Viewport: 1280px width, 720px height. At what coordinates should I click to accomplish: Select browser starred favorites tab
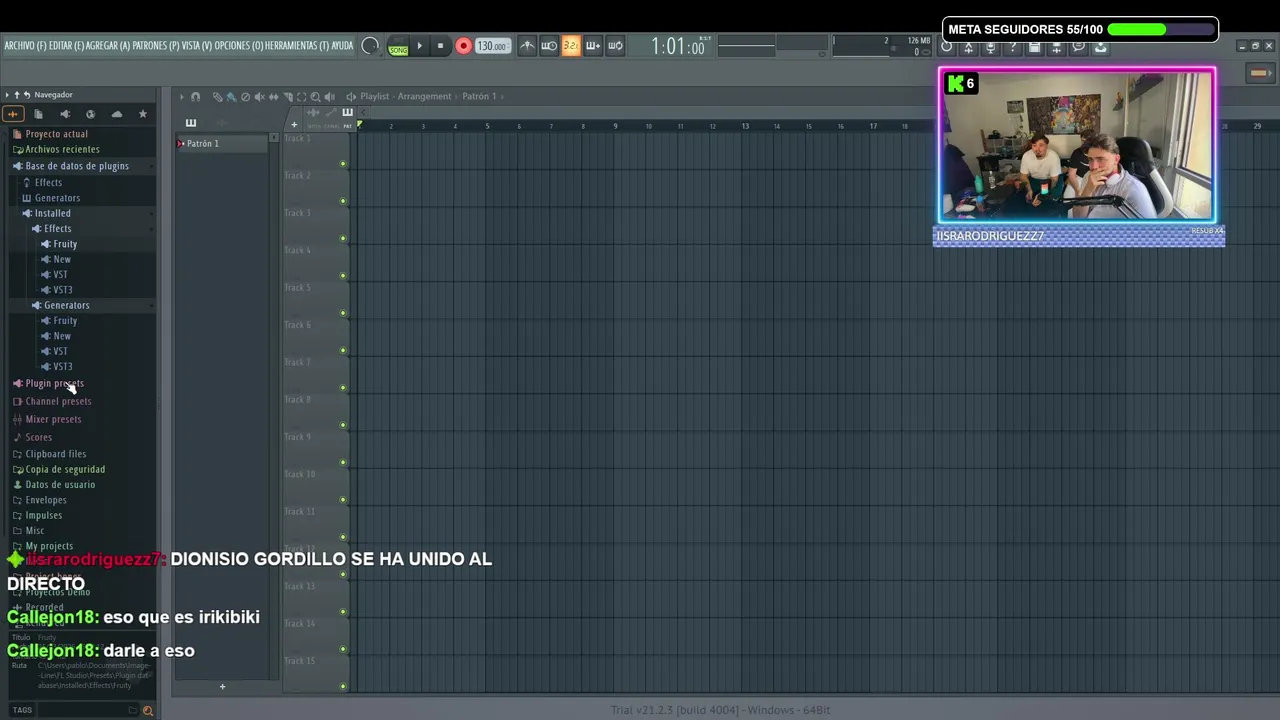click(142, 114)
